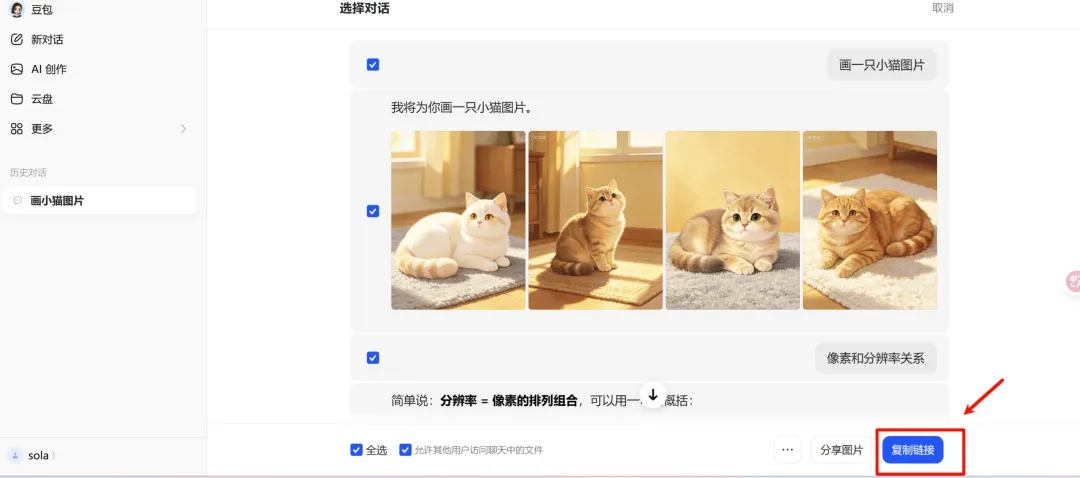
Task: Click the 复制链接 button
Action: tap(913, 450)
